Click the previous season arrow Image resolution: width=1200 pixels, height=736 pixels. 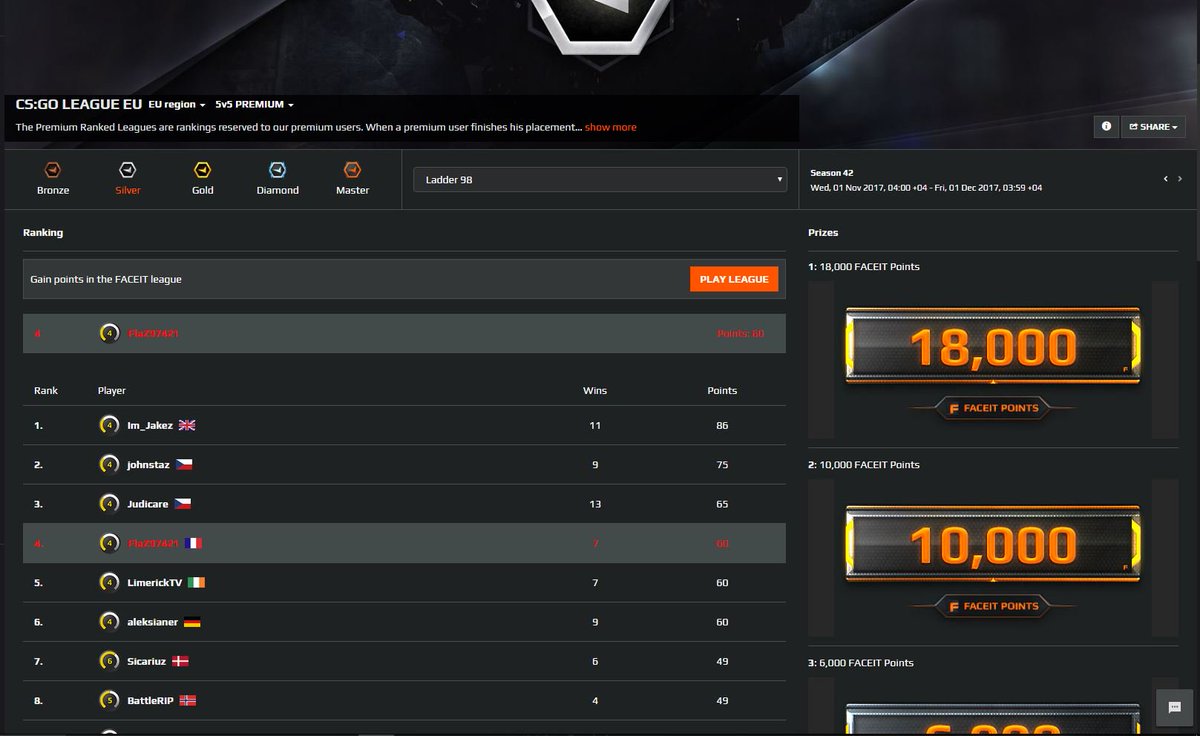pyautogui.click(x=1165, y=178)
